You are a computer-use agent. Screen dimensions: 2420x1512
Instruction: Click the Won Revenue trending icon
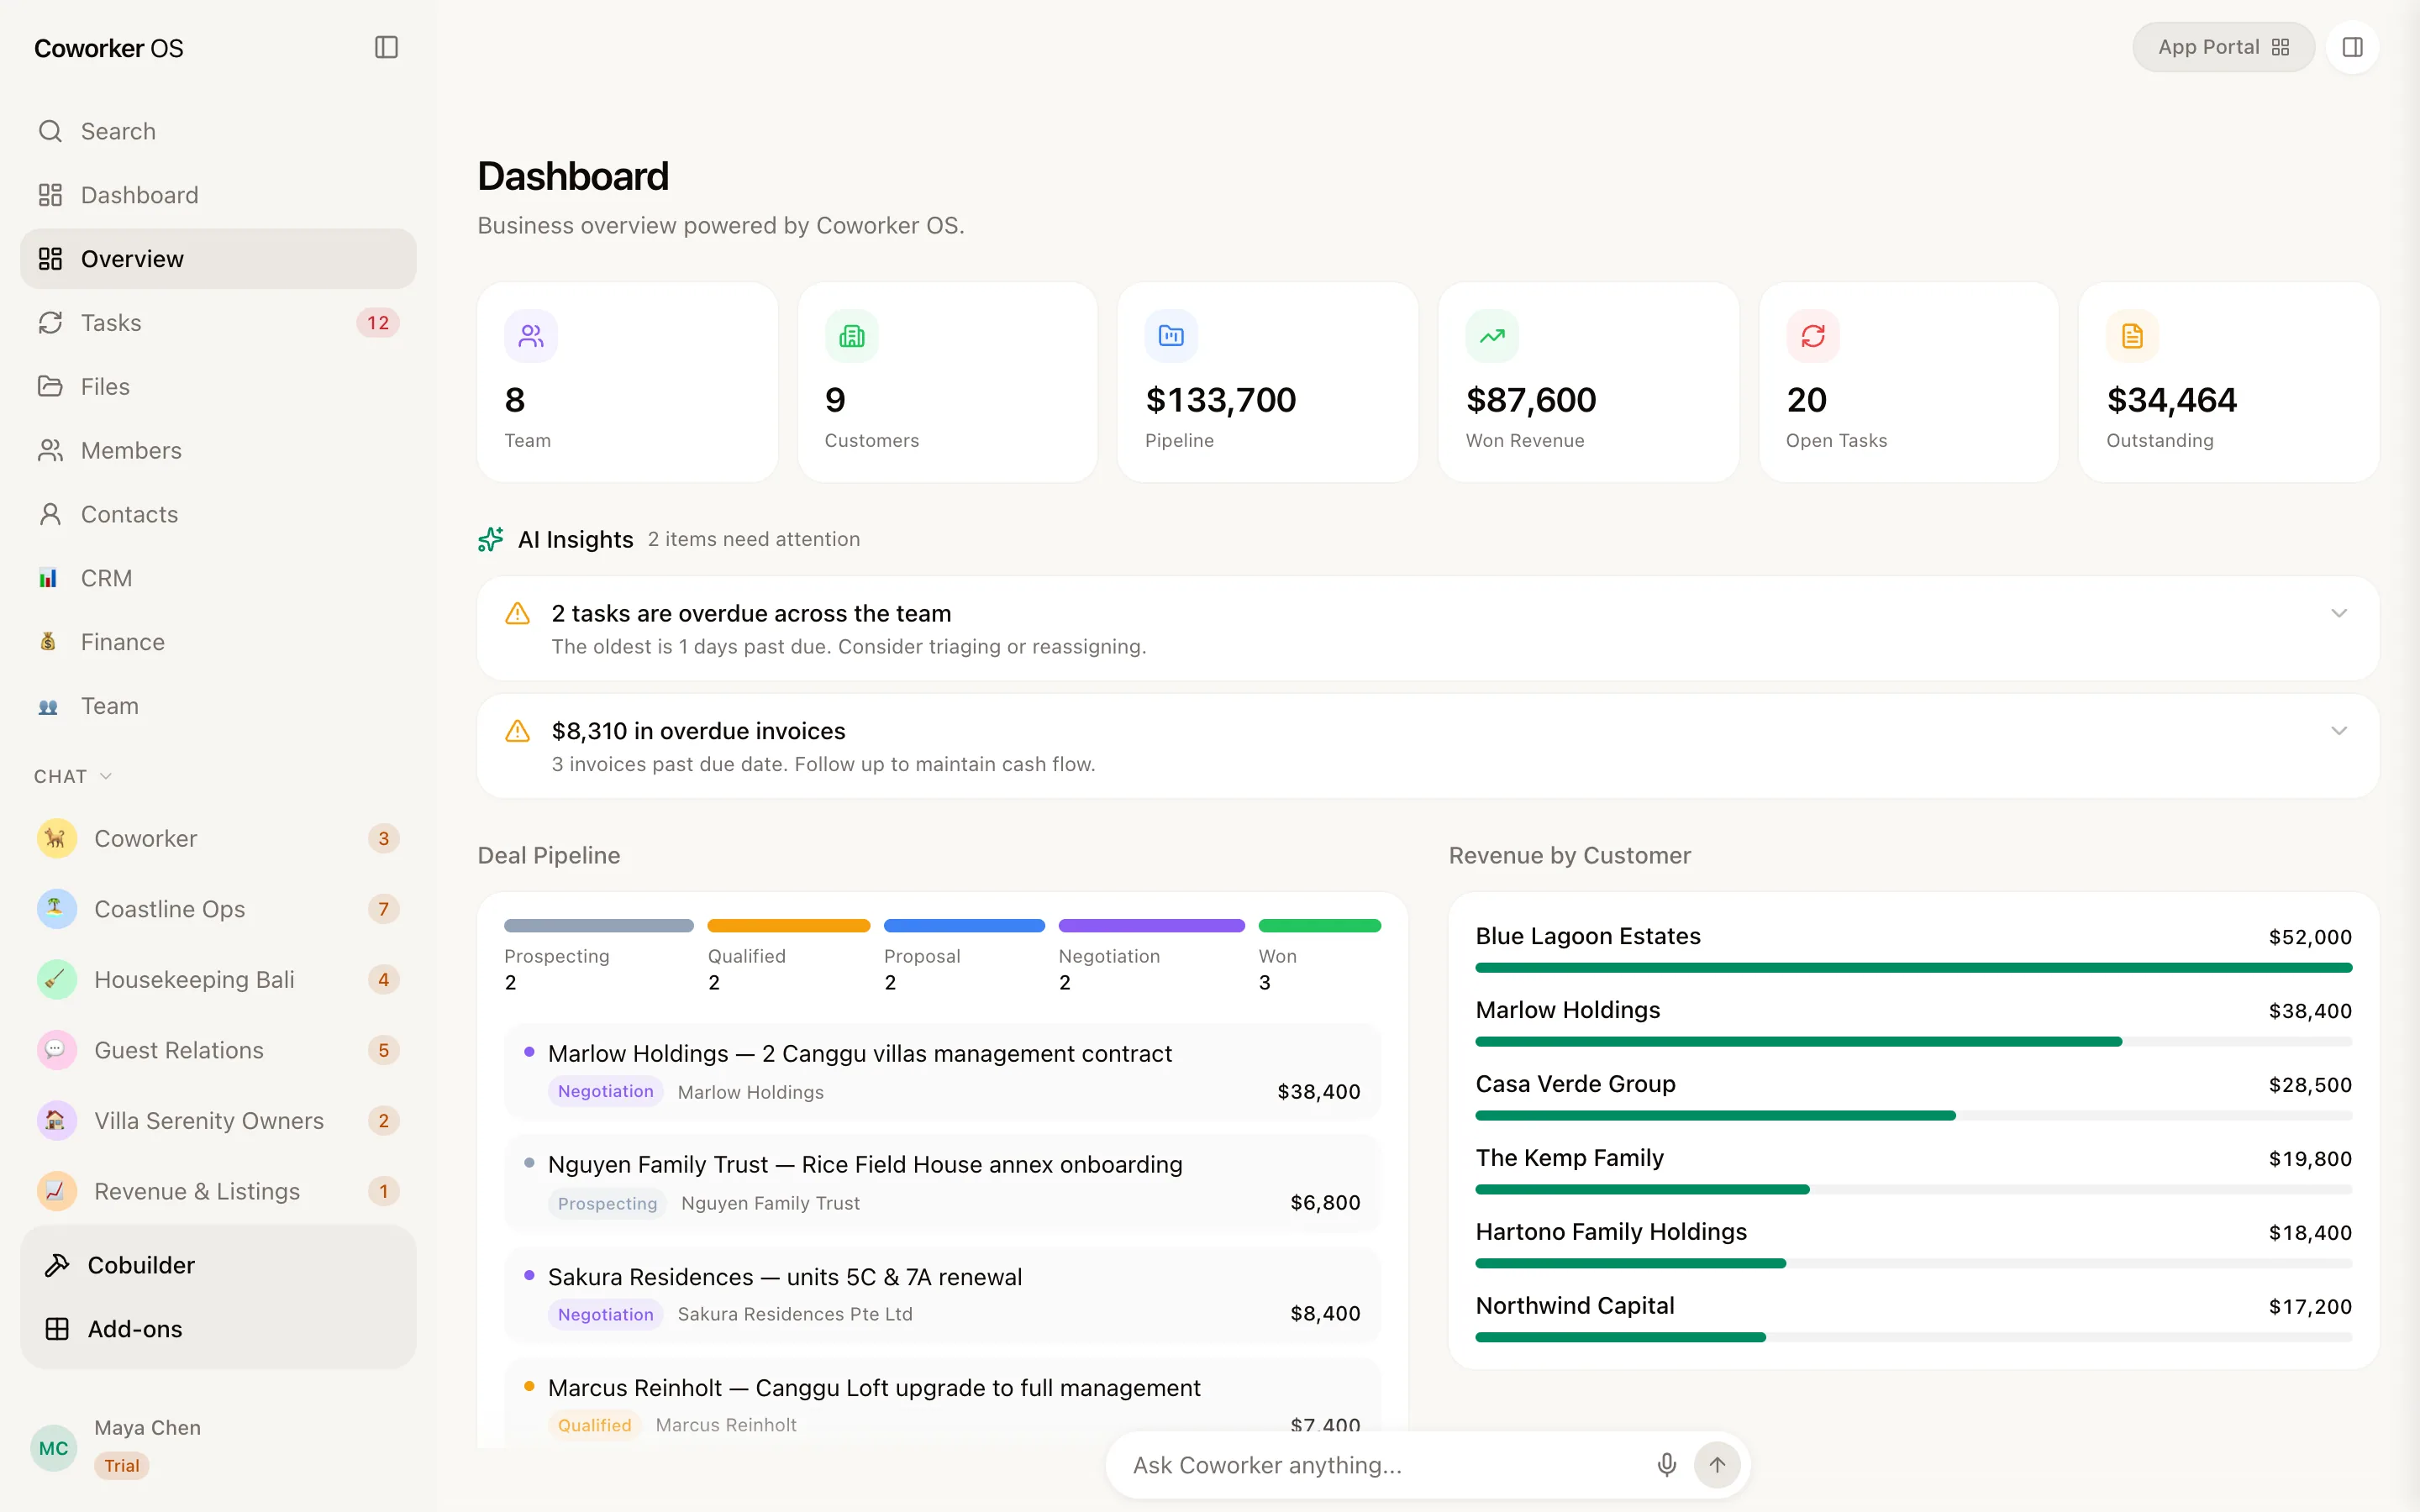click(1492, 336)
